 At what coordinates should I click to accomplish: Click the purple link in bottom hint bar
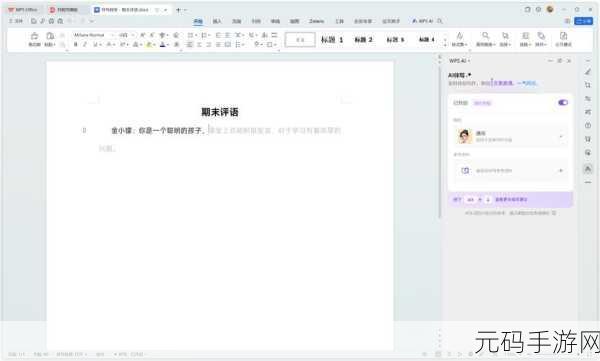511,199
